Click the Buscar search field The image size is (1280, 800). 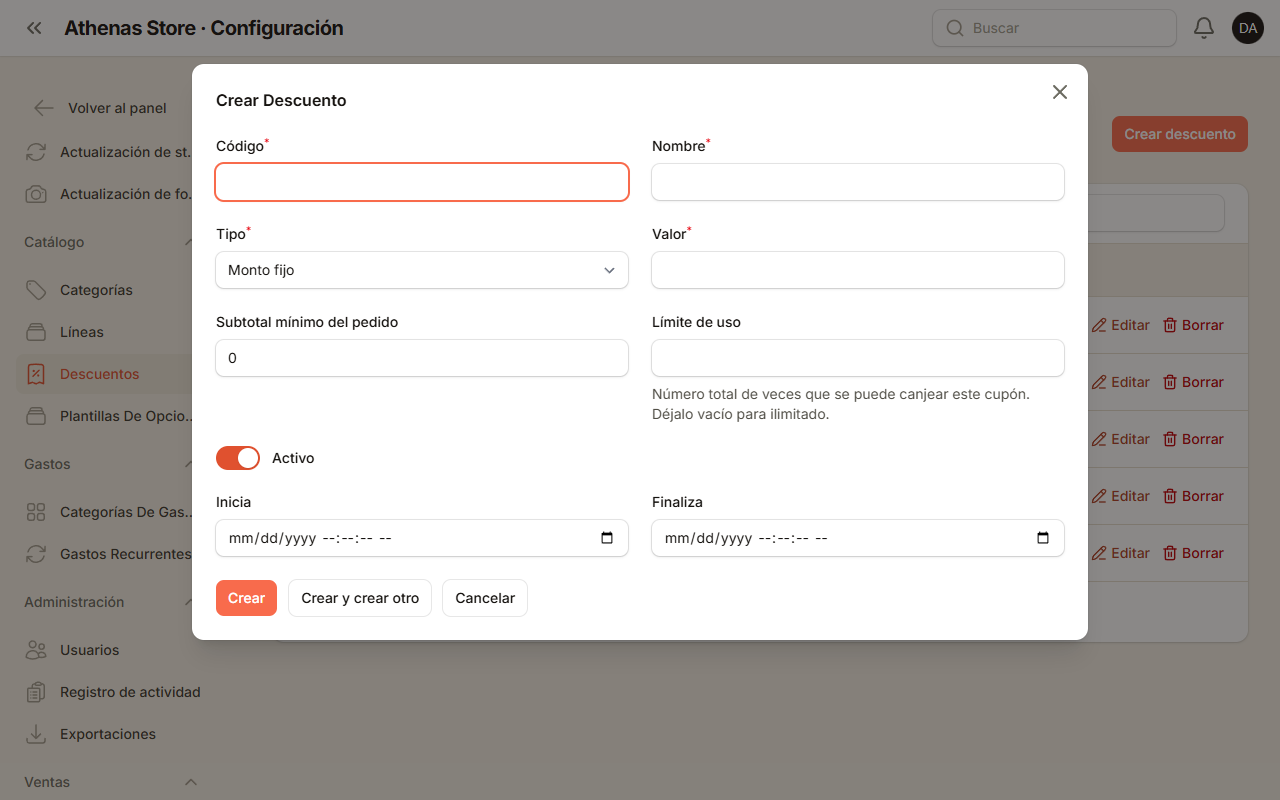[1054, 28]
